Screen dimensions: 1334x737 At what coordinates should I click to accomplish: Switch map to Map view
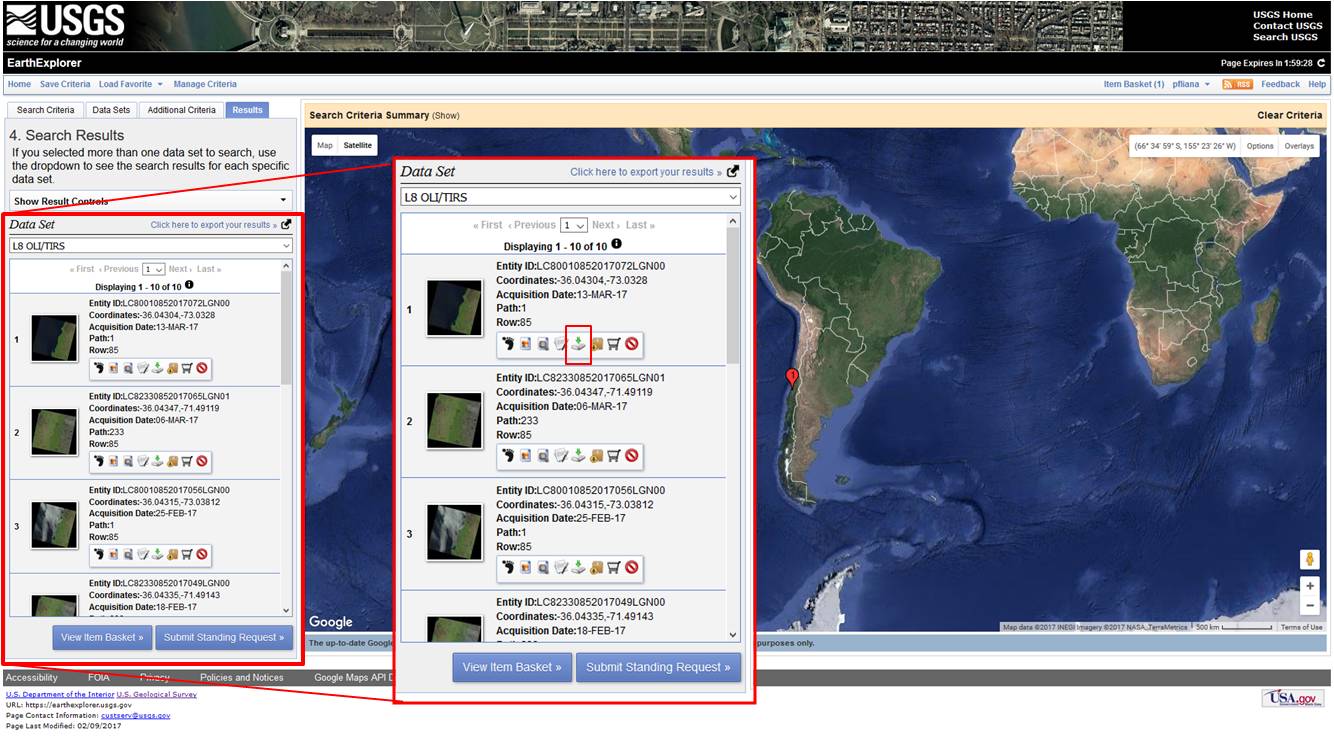pos(325,146)
